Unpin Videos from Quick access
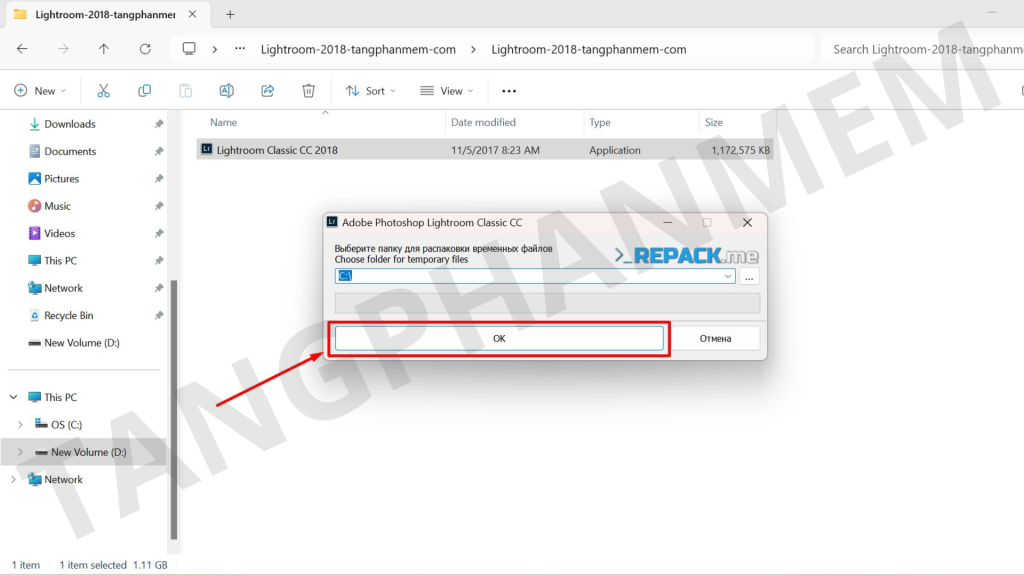Image resolution: width=1024 pixels, height=576 pixels. click(159, 233)
